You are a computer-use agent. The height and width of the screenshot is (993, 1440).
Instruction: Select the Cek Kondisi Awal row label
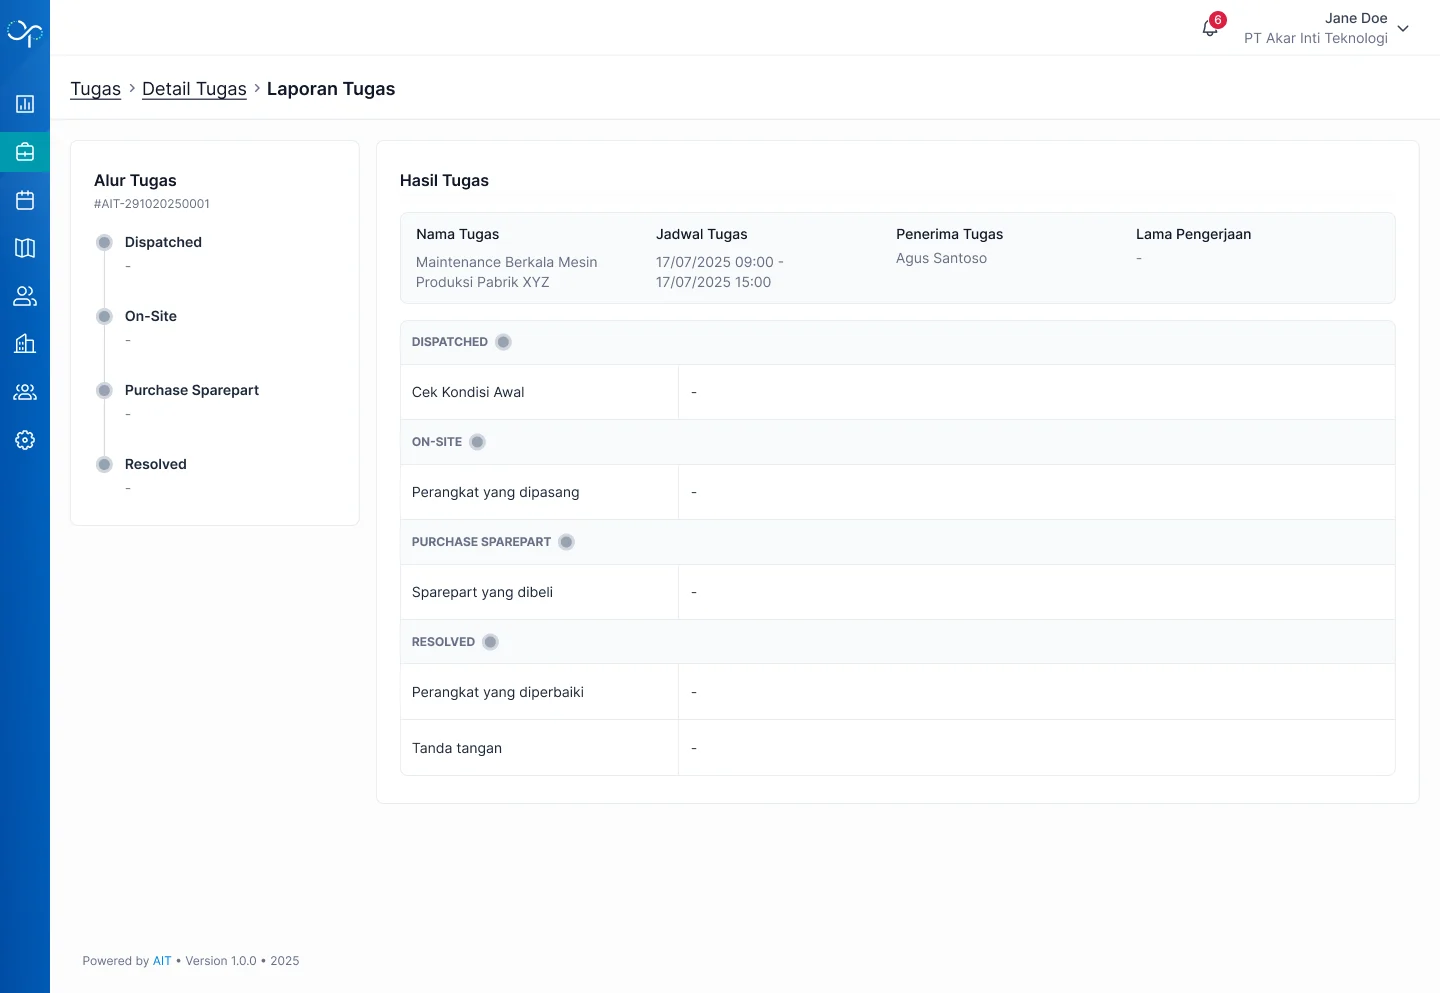click(x=468, y=392)
